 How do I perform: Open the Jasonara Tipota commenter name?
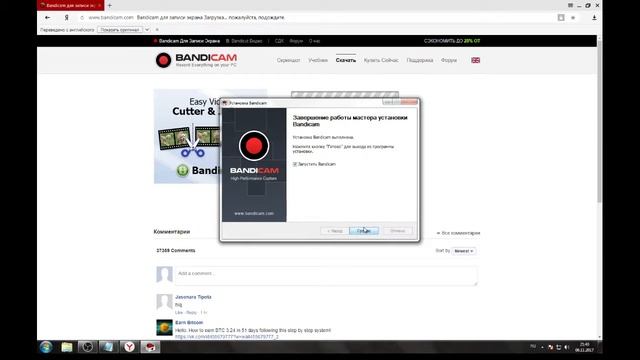tap(193, 297)
